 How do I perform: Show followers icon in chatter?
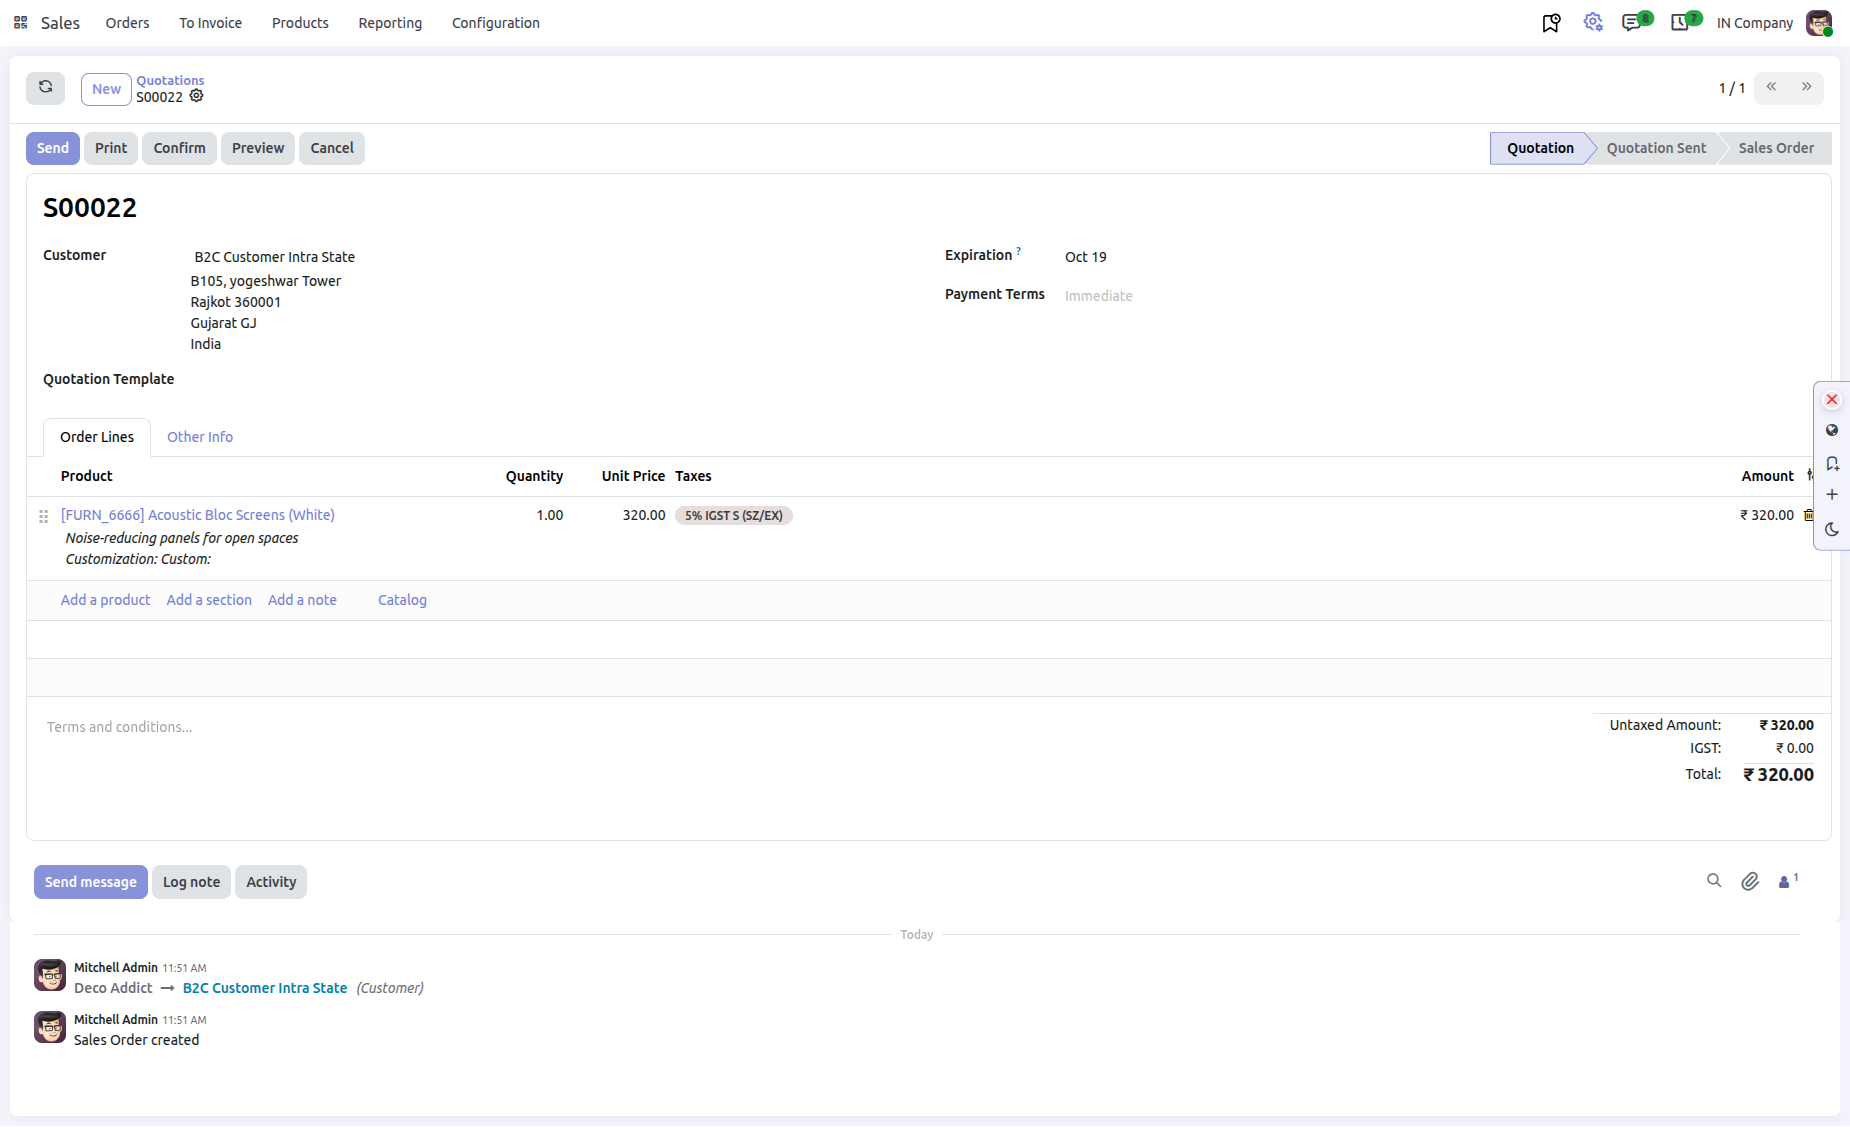point(1787,881)
